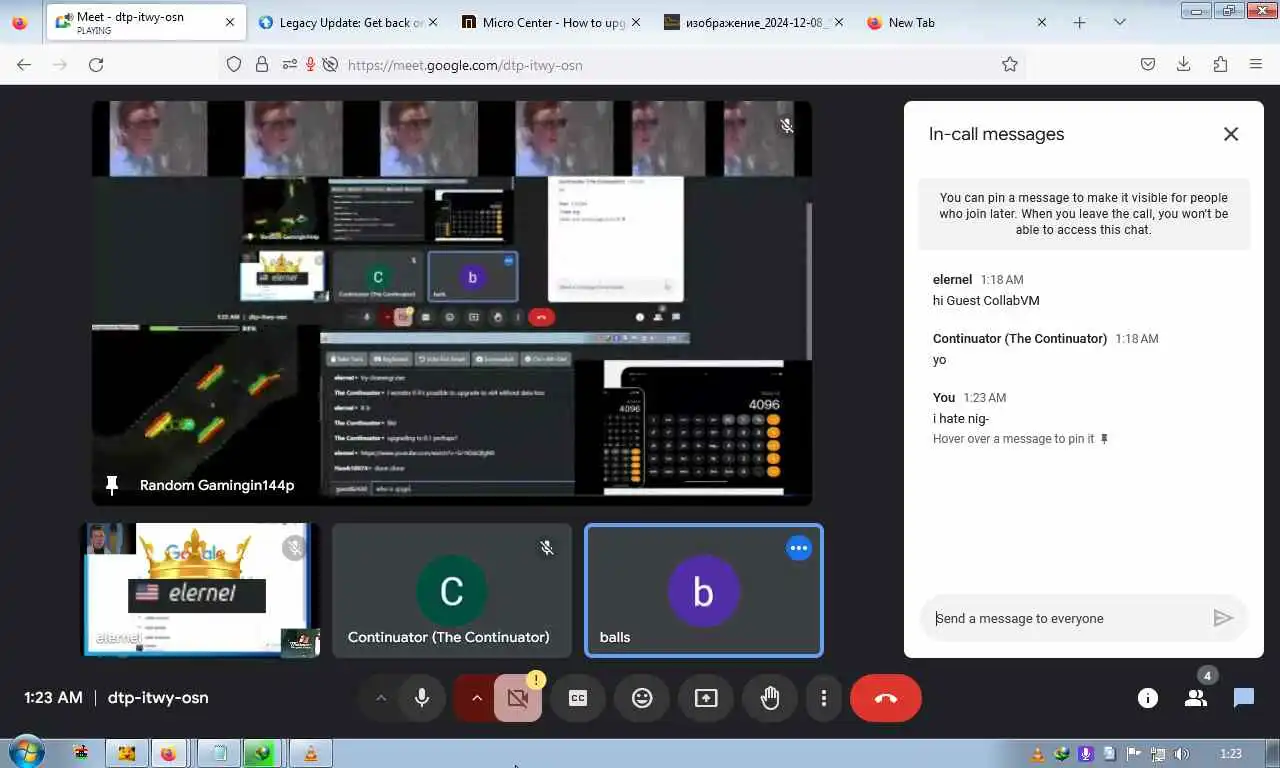Open the Firefox downloads panel
This screenshot has width=1280, height=768.
click(x=1184, y=64)
